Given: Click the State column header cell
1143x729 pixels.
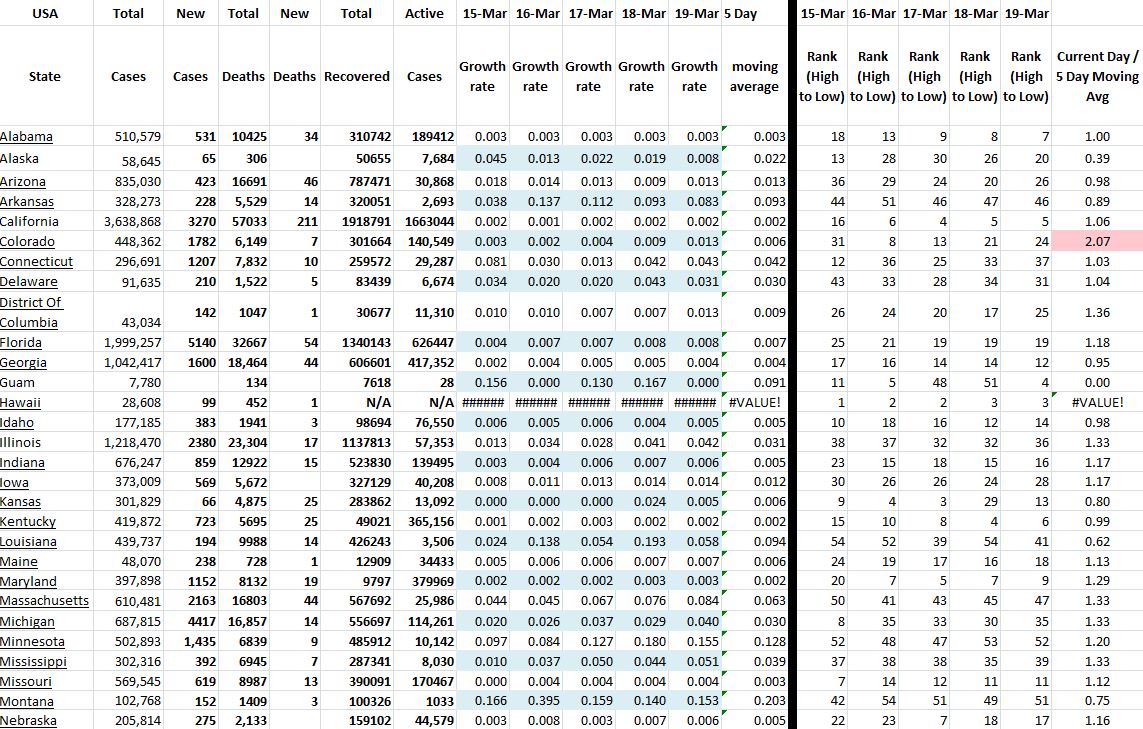Looking at the screenshot, I should 45,77.
